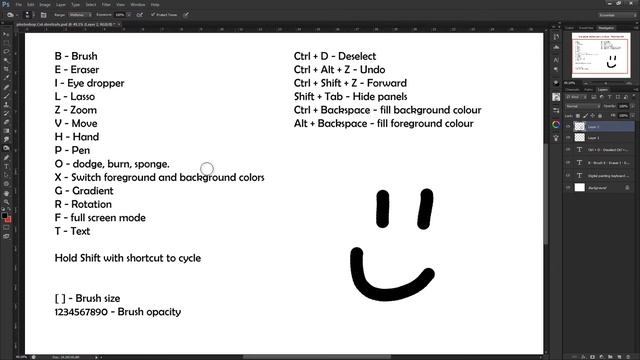Open layer Opacity dropdown
This screenshot has height=360, width=640.
click(x=632, y=106)
